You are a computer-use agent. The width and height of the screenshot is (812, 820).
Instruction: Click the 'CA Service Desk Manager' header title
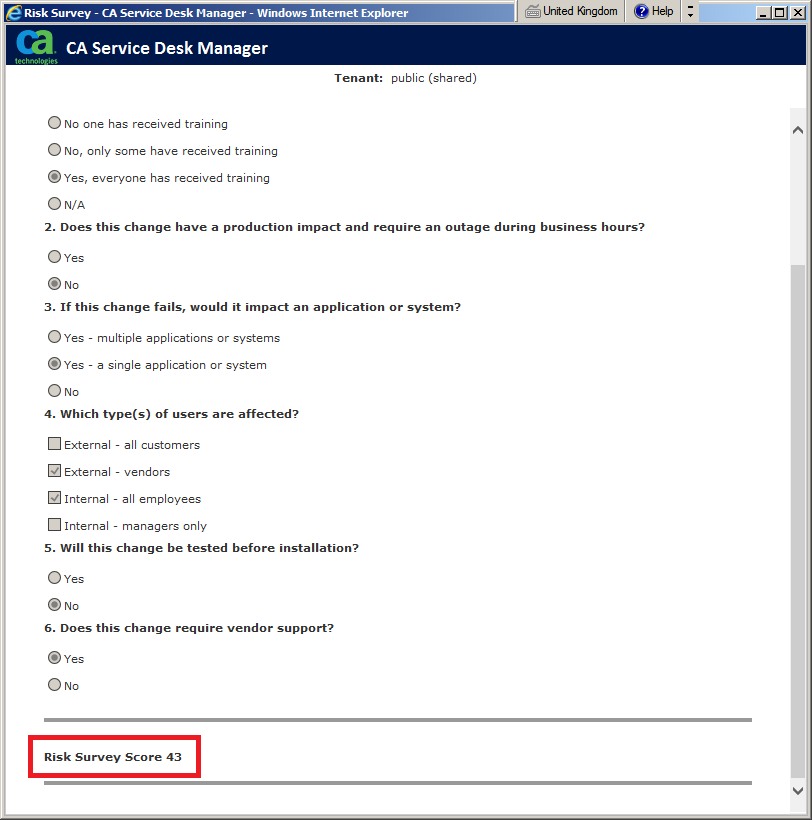point(167,48)
